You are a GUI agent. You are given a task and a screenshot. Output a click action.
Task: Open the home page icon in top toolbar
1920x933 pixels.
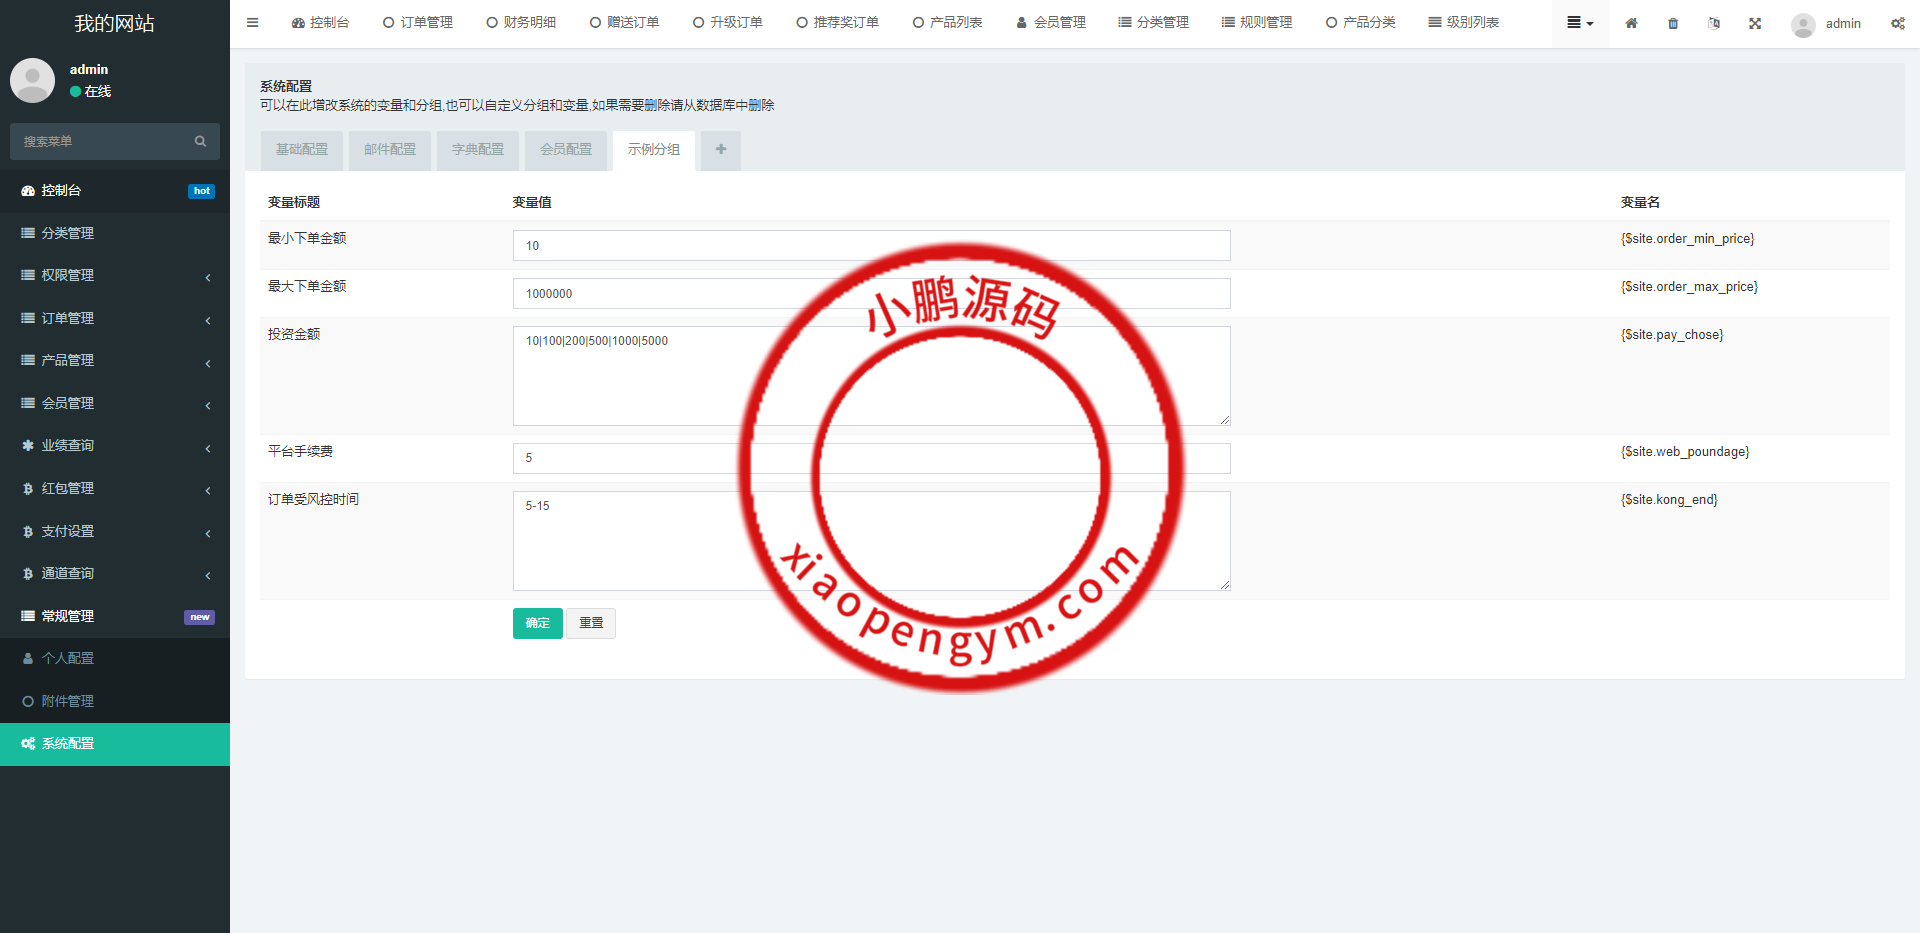1631,22
